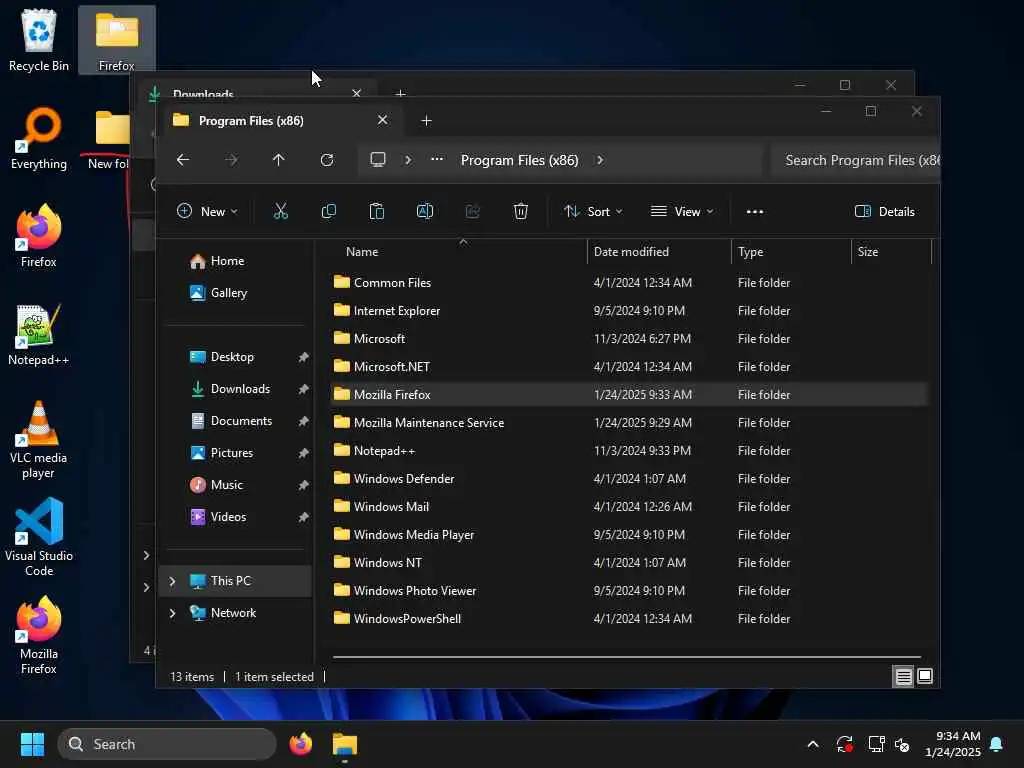This screenshot has height=768, width=1024.
Task: Open Recycle Bin desktop icon
Action: point(39,39)
